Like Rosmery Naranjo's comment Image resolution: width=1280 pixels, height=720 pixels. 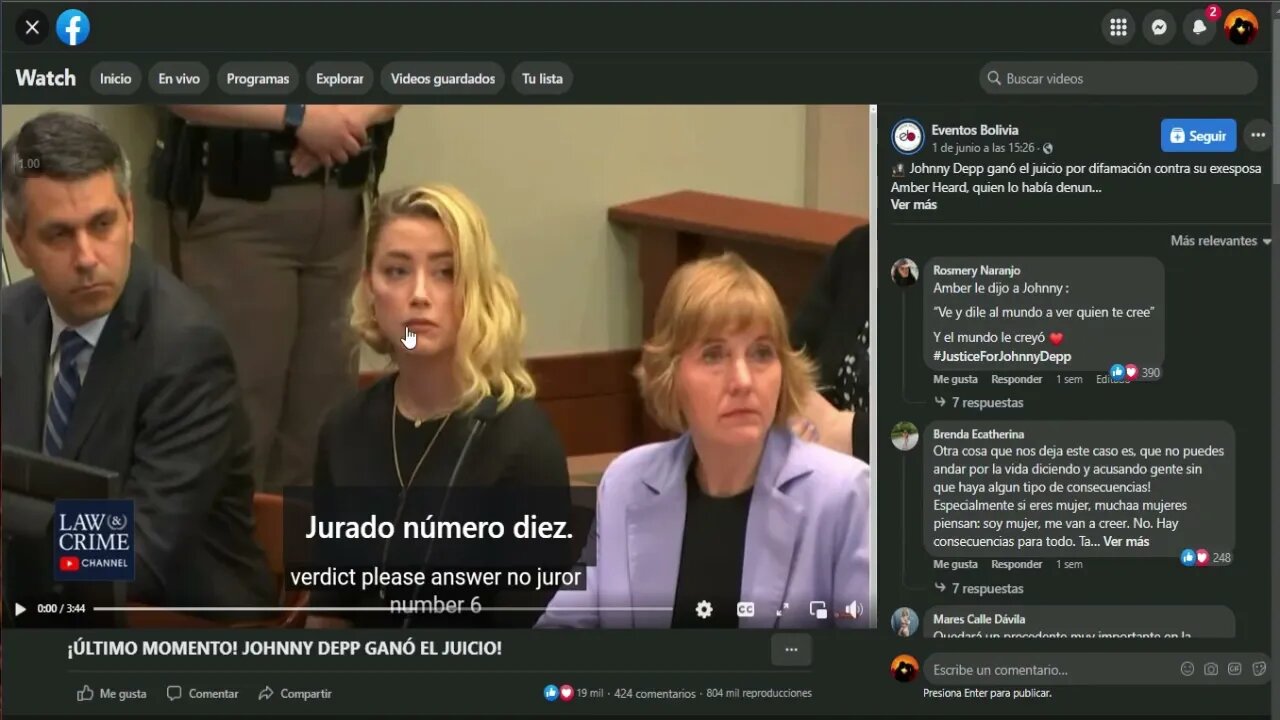coord(955,379)
